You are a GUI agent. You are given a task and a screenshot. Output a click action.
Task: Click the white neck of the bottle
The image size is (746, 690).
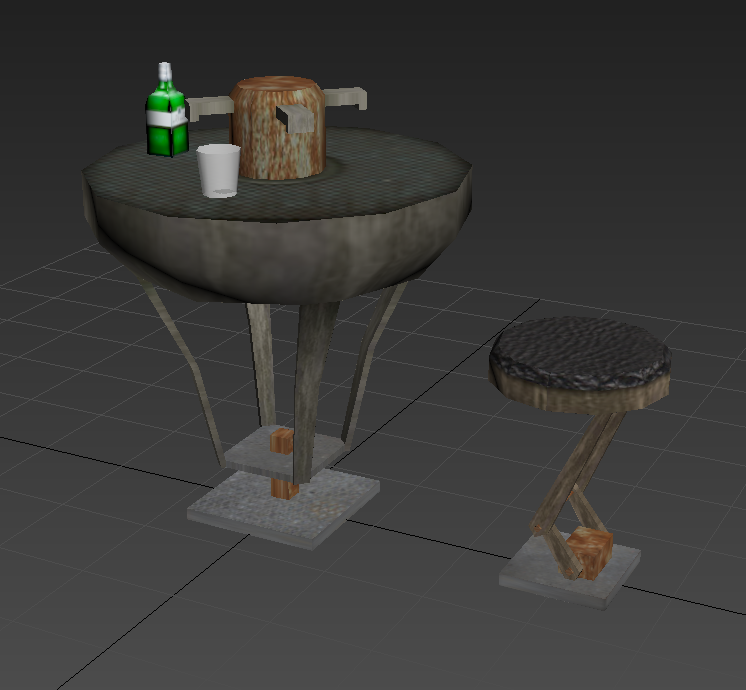pos(165,73)
